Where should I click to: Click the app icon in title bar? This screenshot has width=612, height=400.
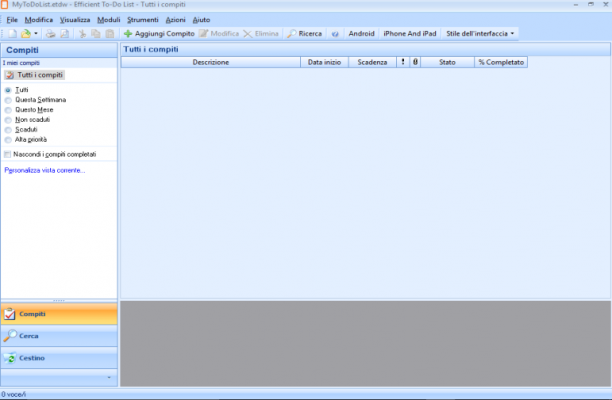coord(4,4)
